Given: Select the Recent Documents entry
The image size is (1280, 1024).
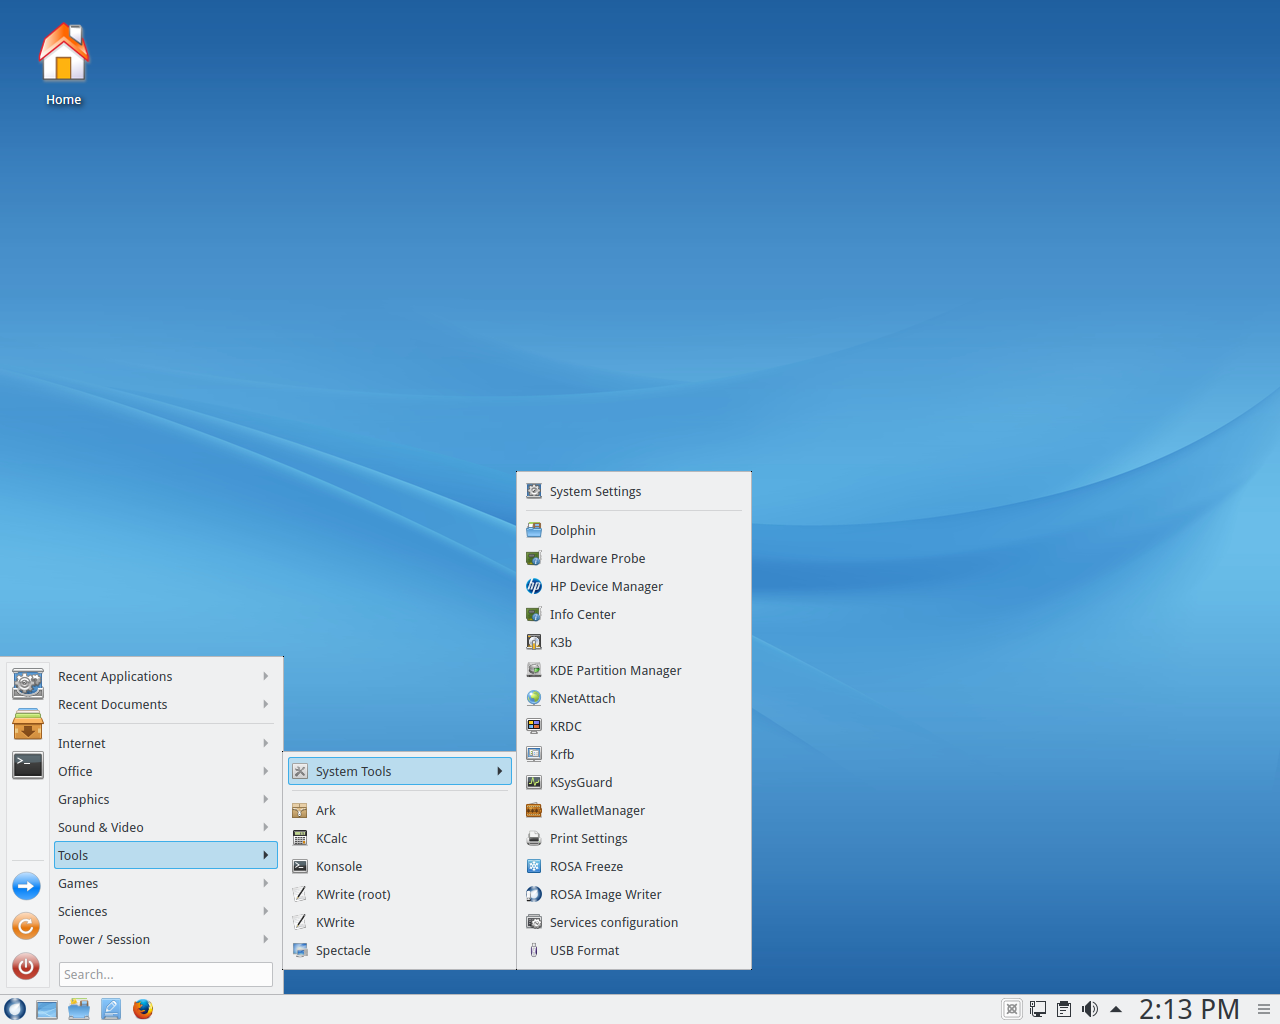Looking at the screenshot, I should [x=166, y=705].
